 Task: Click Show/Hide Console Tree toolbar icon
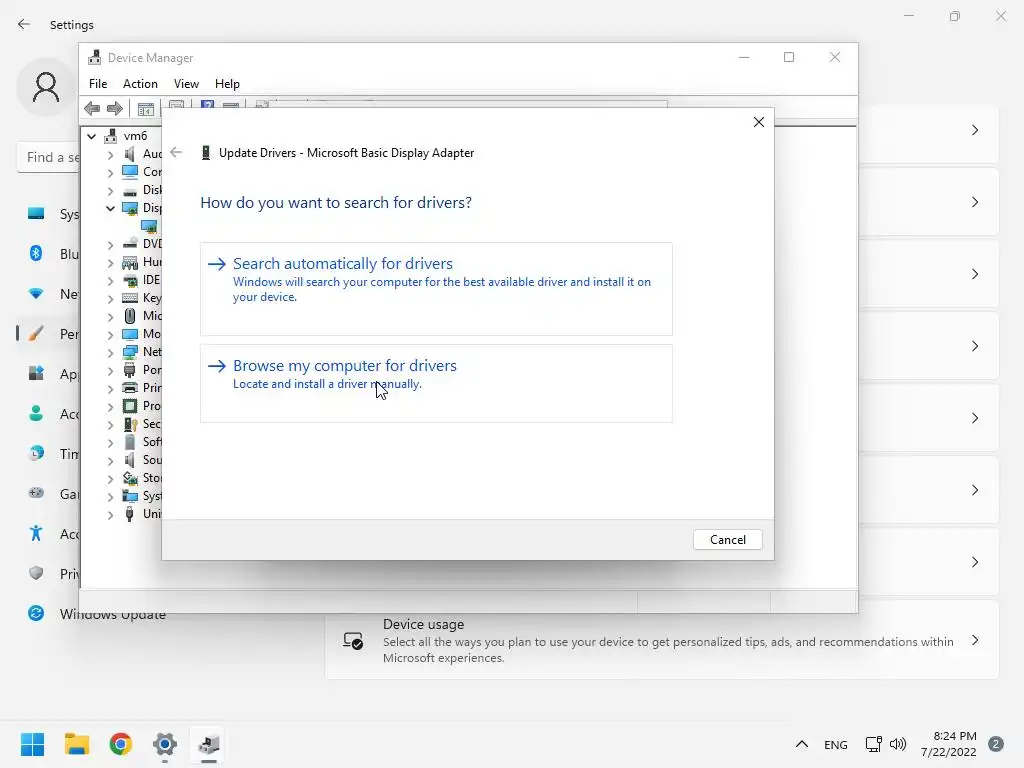(x=146, y=109)
